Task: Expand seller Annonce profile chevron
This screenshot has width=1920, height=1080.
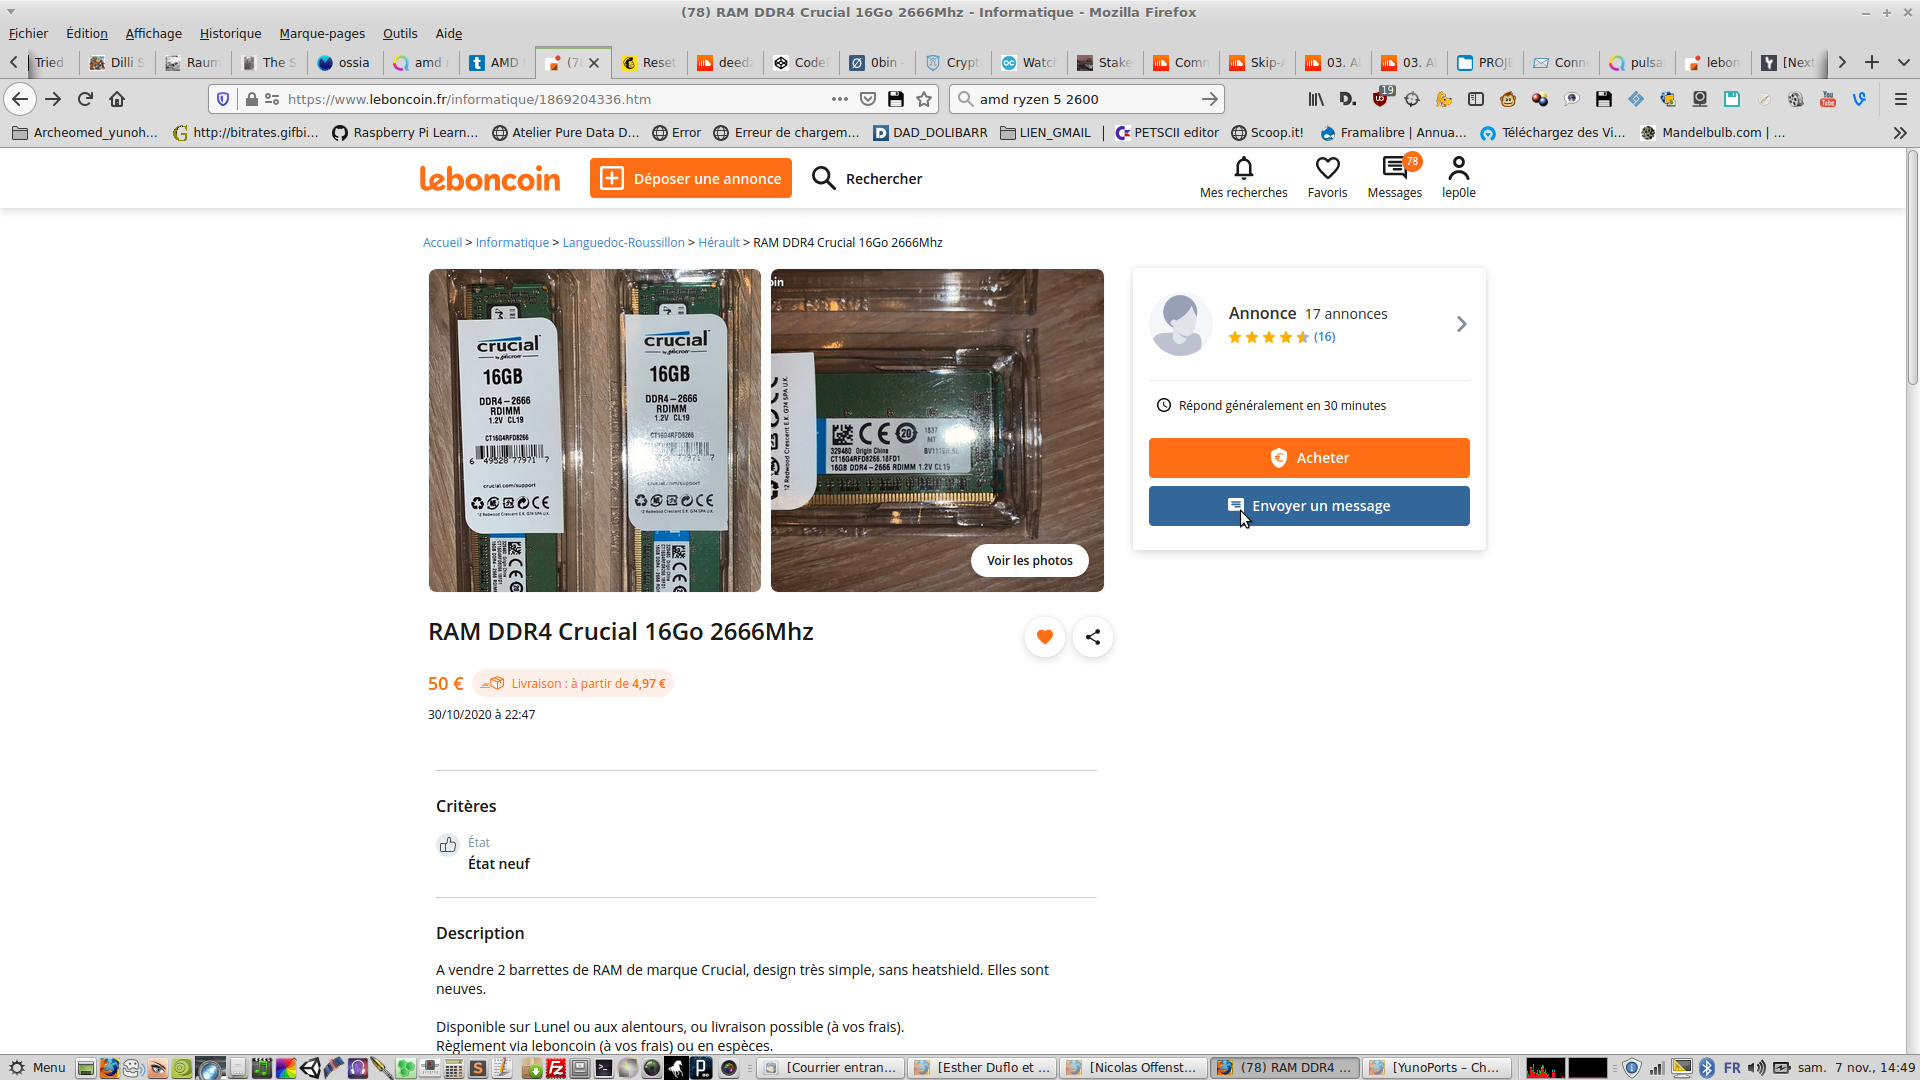Action: point(1461,324)
